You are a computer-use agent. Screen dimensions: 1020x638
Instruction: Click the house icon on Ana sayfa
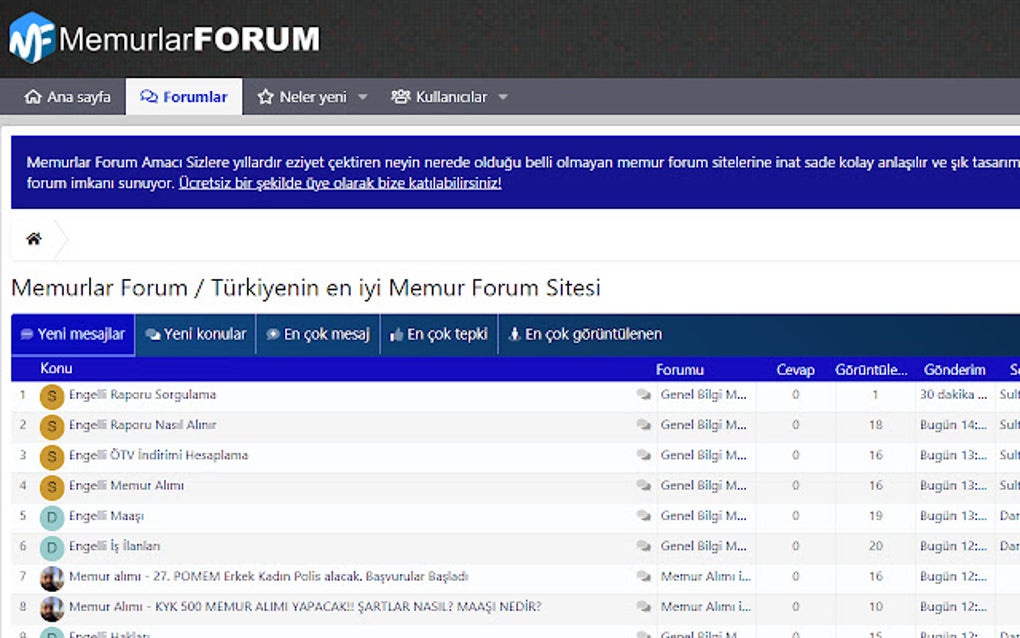(33, 97)
